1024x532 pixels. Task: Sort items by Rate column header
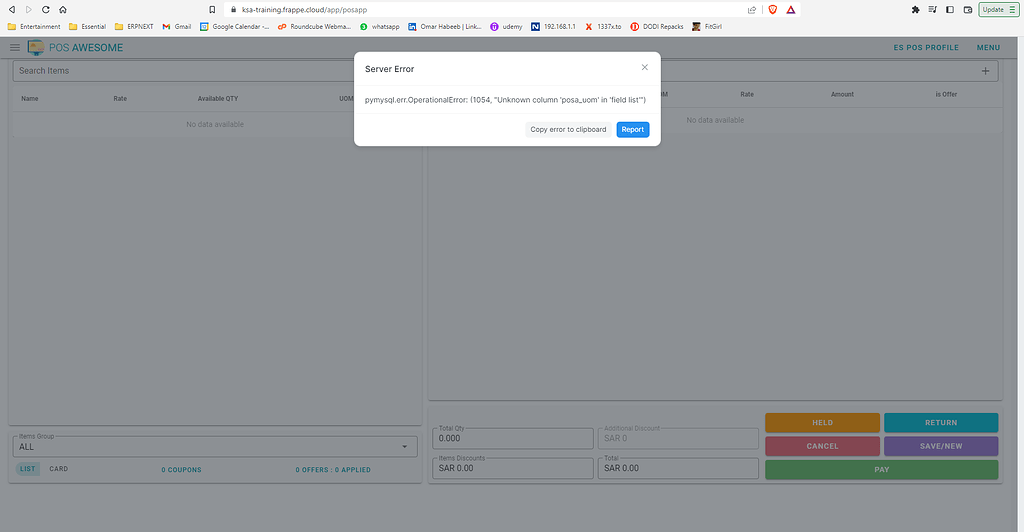click(x=120, y=99)
